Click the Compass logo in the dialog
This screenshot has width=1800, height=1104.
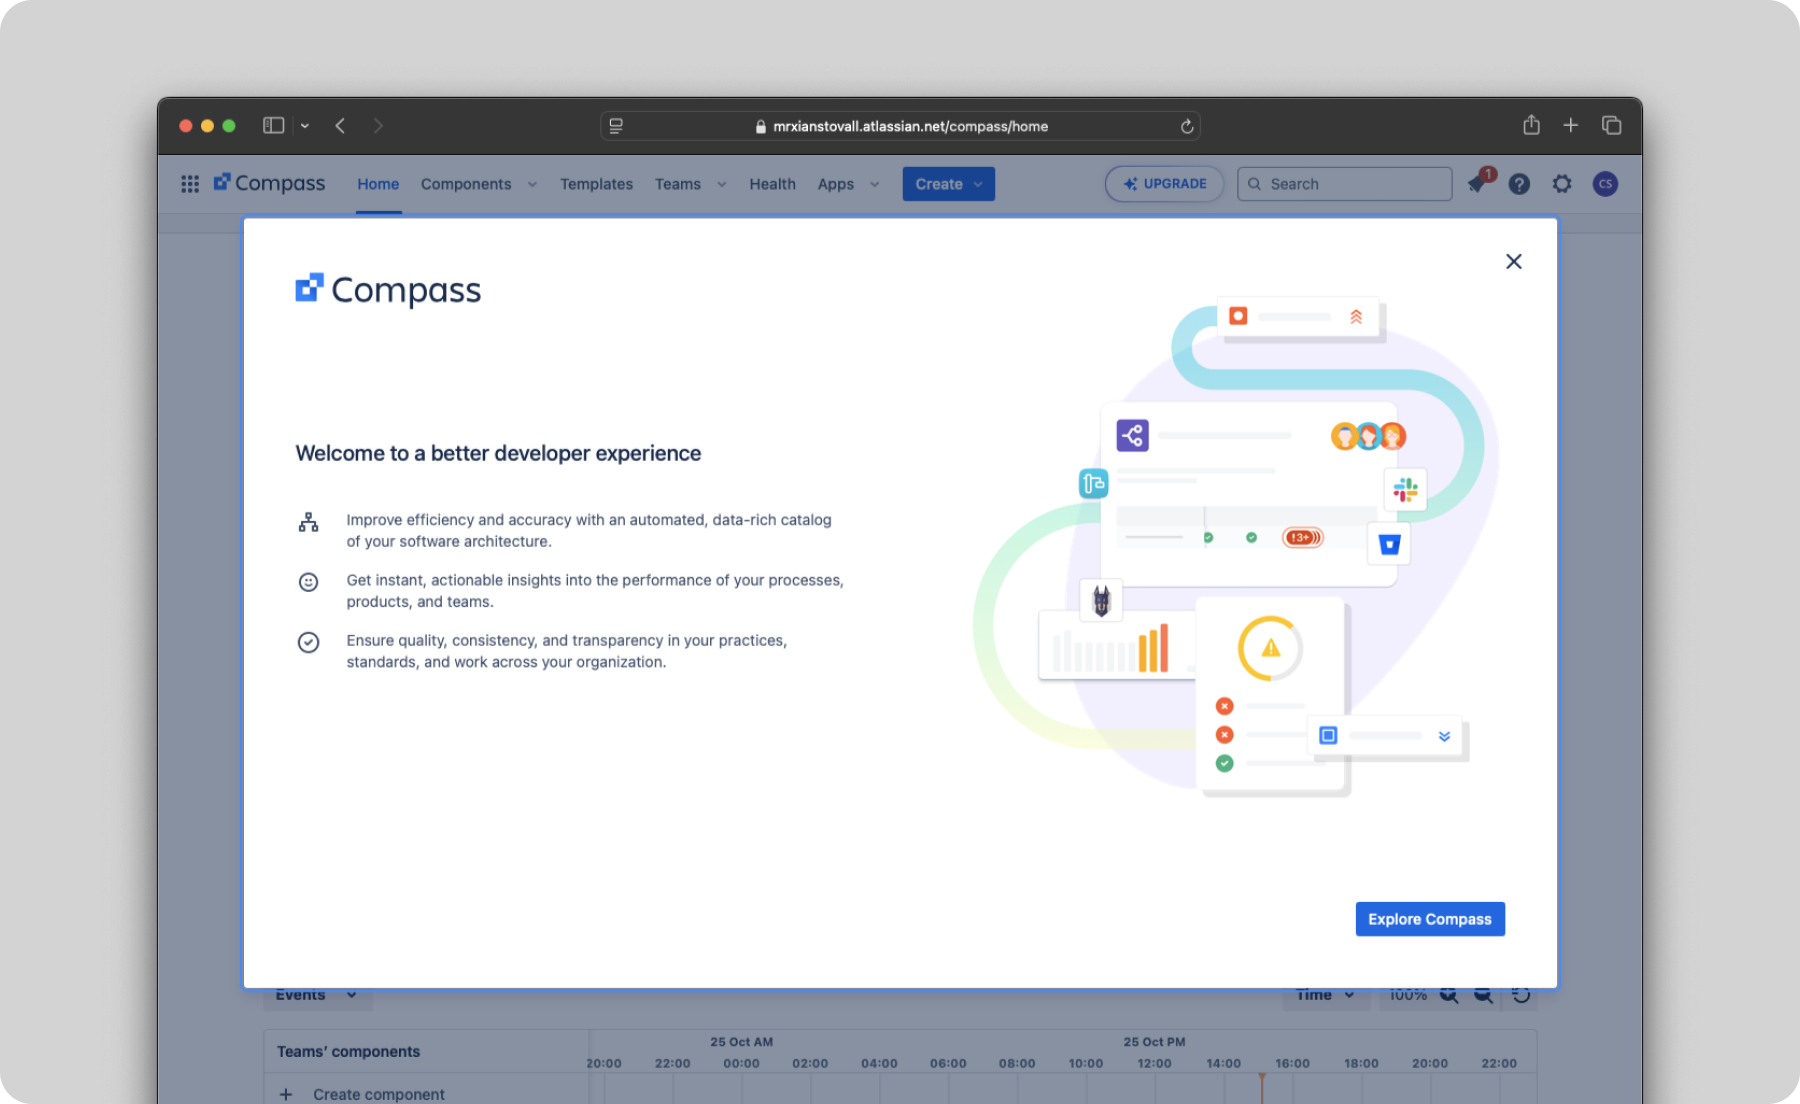click(388, 289)
